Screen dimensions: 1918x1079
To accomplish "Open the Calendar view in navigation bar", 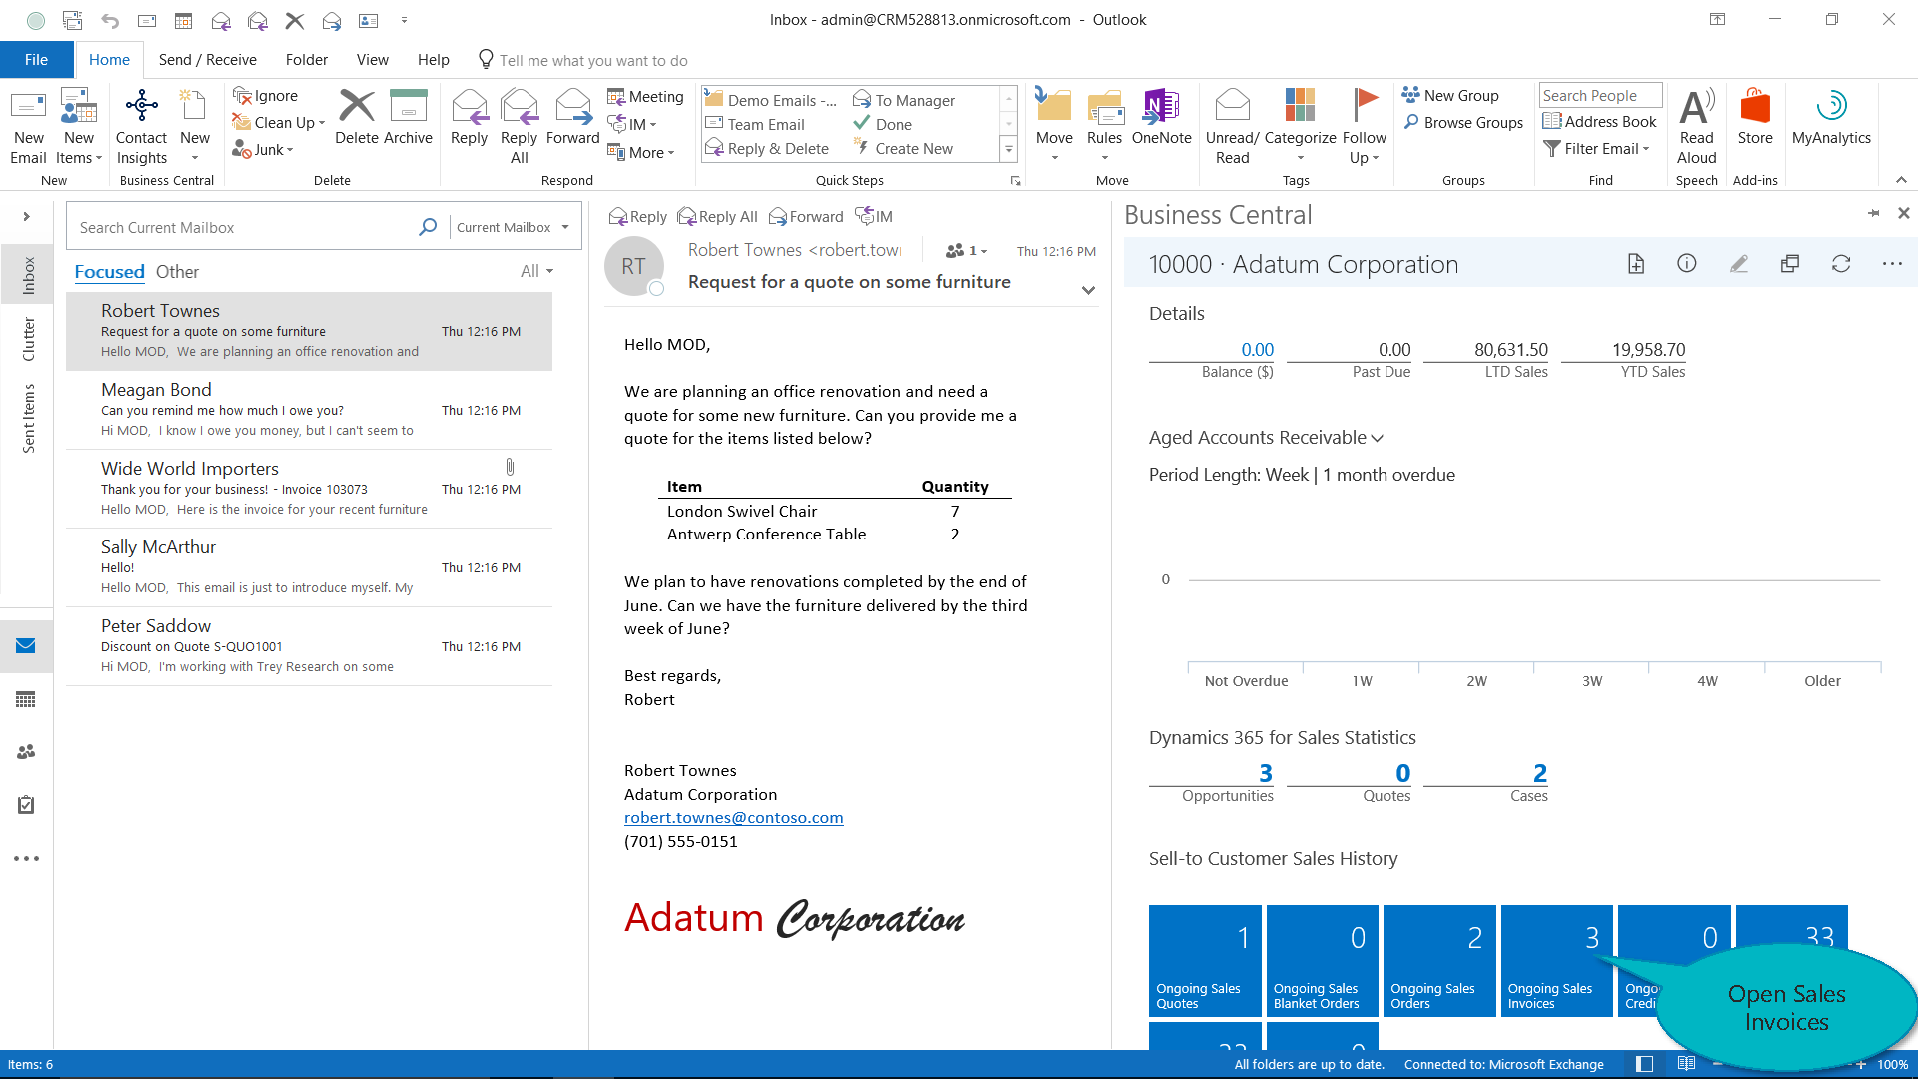I will (26, 699).
